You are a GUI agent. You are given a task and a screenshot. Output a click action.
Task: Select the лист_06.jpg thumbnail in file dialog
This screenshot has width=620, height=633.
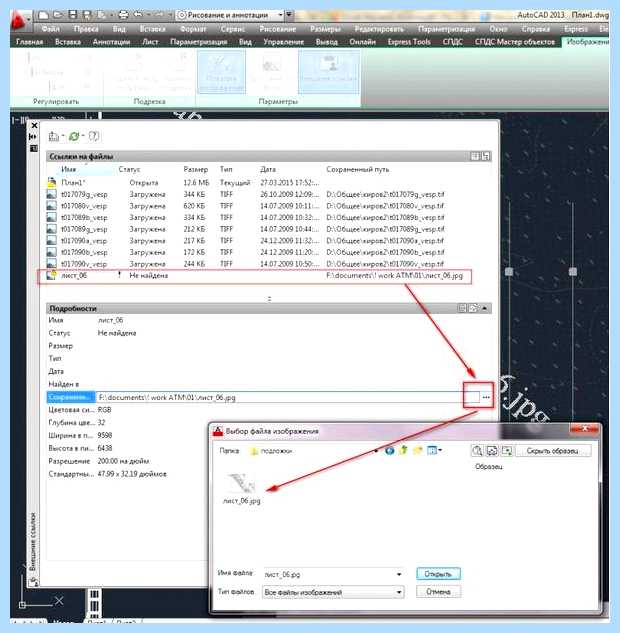coord(242,489)
